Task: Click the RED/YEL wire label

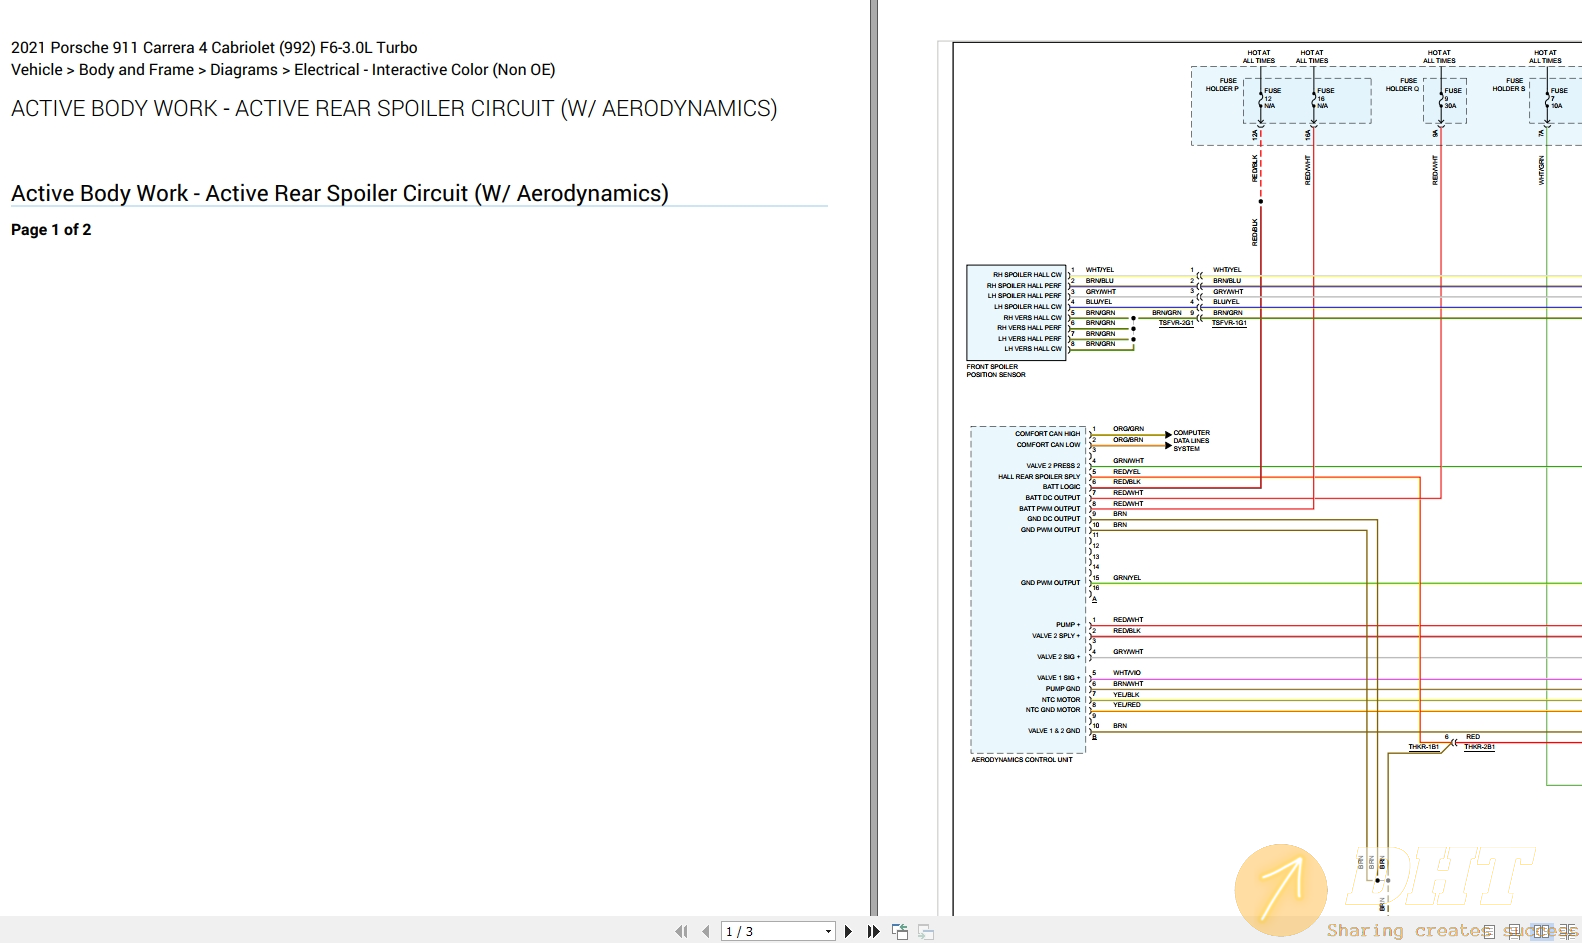Action: [1127, 472]
